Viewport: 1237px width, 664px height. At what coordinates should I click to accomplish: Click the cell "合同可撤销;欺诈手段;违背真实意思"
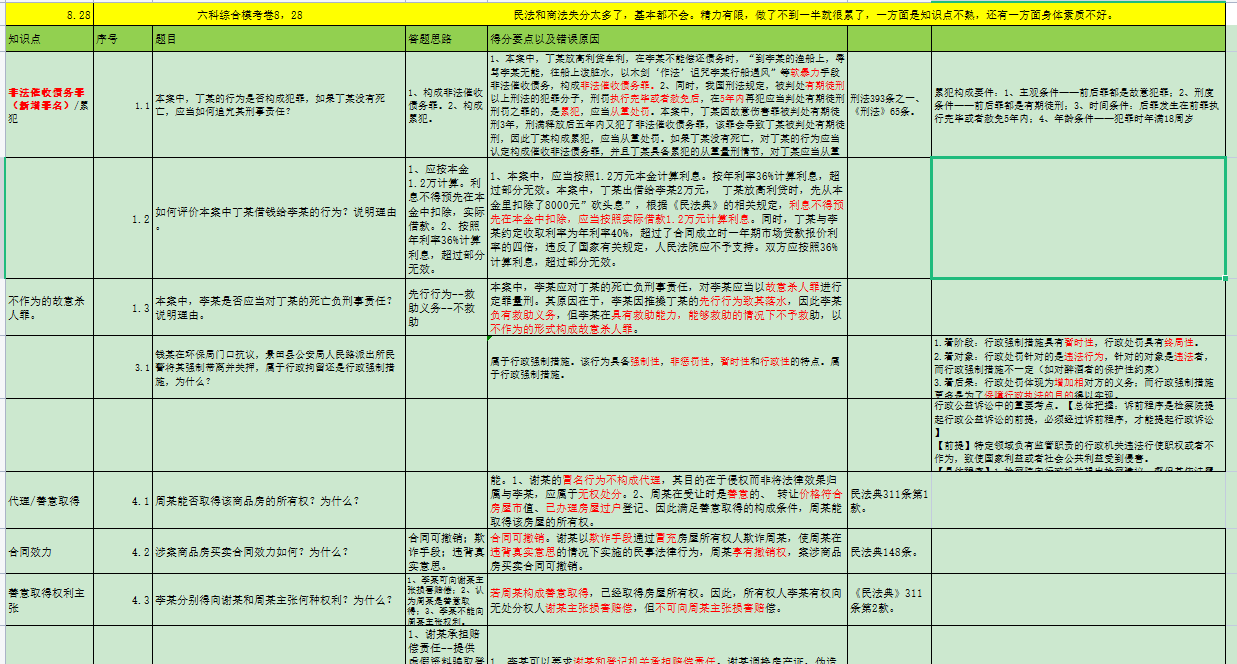[x=446, y=552]
